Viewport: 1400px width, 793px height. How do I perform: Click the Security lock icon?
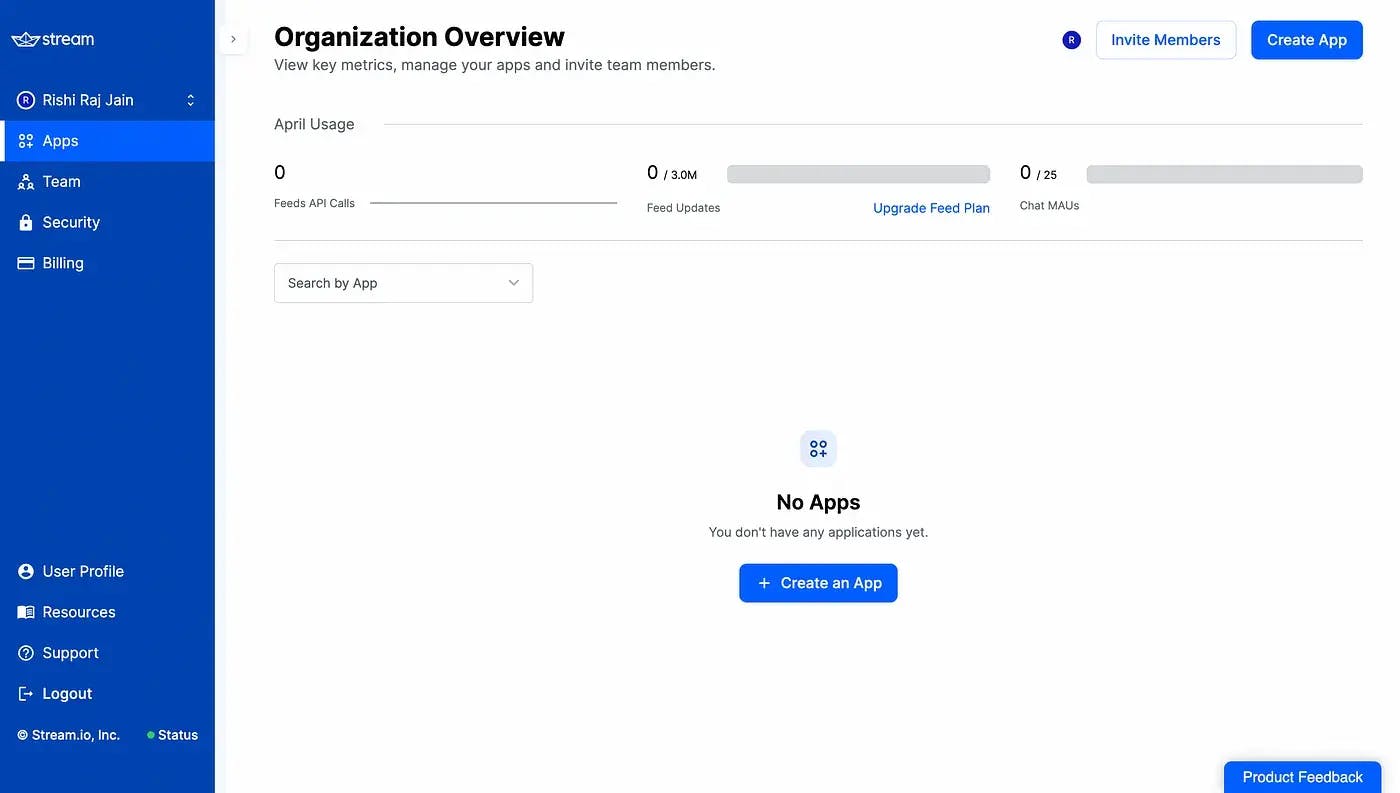click(26, 223)
